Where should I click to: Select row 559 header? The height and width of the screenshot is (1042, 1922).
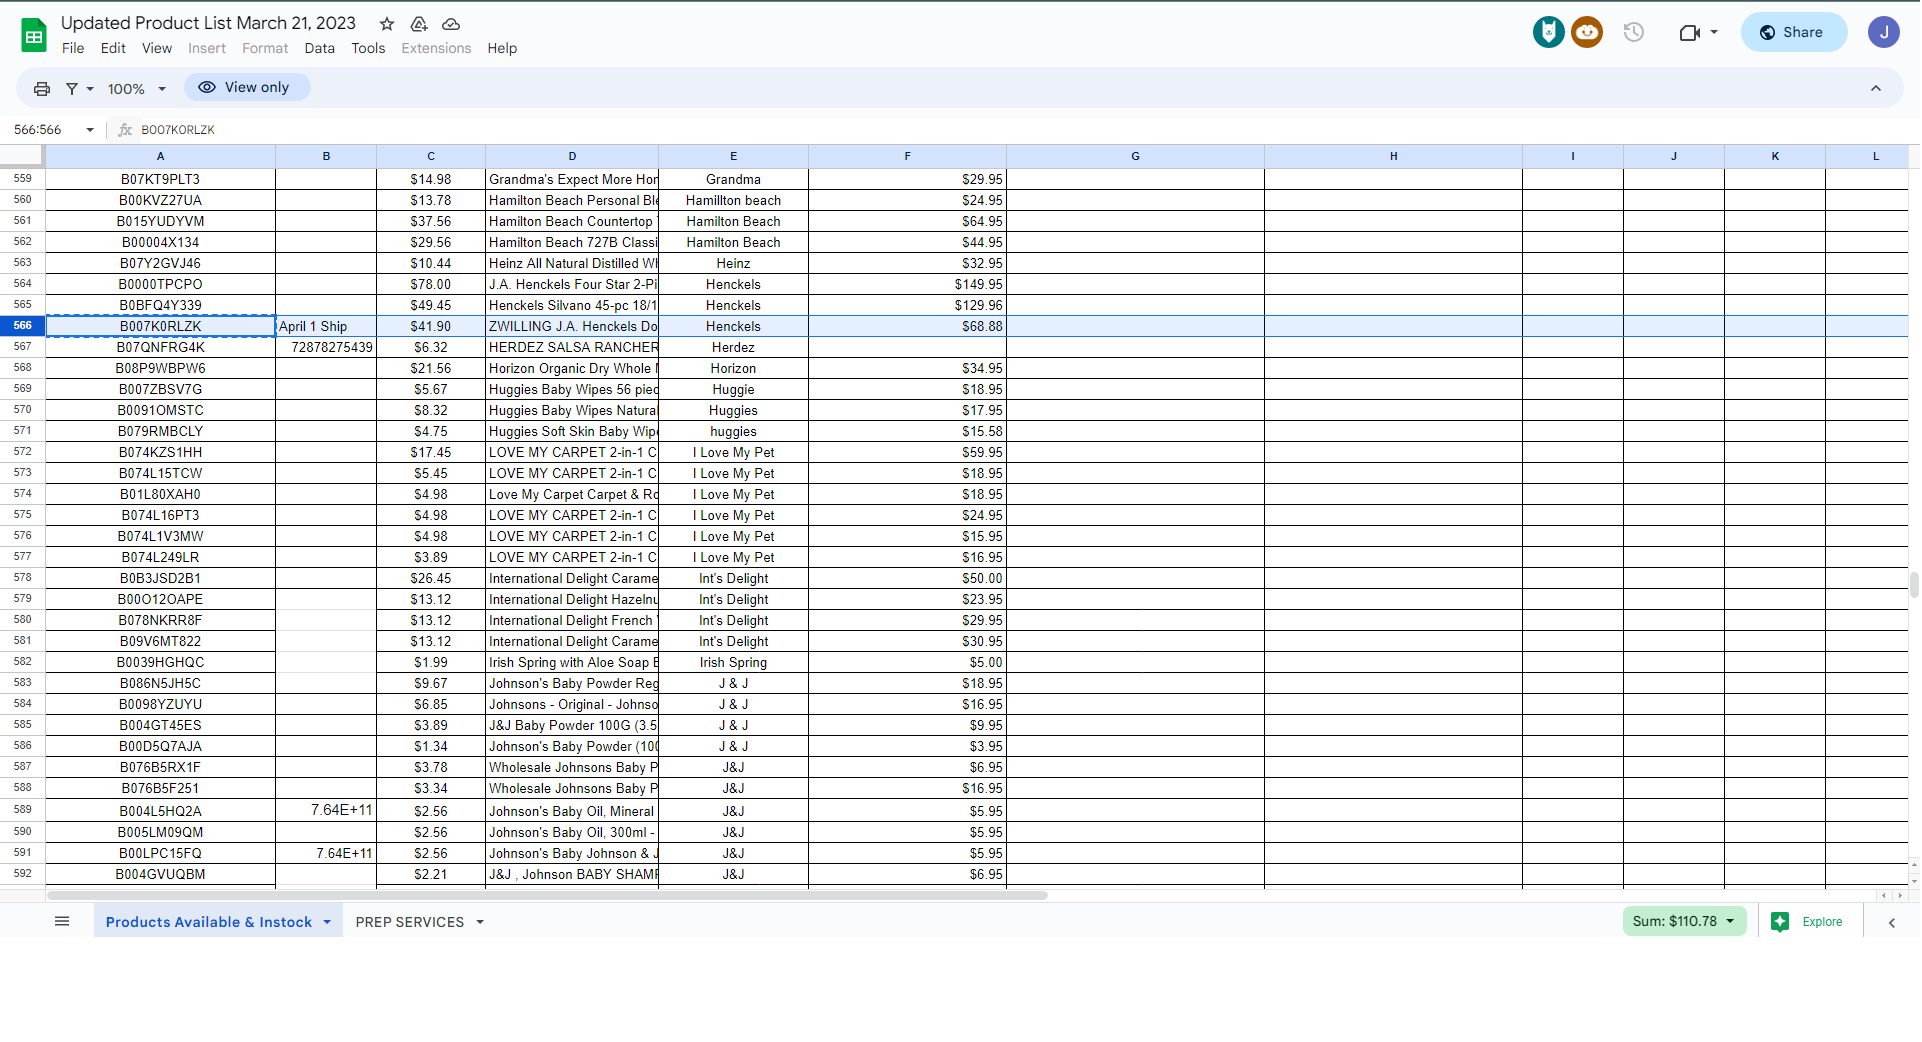pos(22,179)
